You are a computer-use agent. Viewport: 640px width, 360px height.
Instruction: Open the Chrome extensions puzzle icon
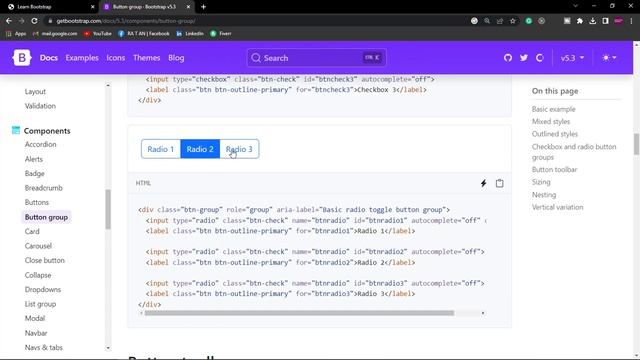(x=580, y=21)
